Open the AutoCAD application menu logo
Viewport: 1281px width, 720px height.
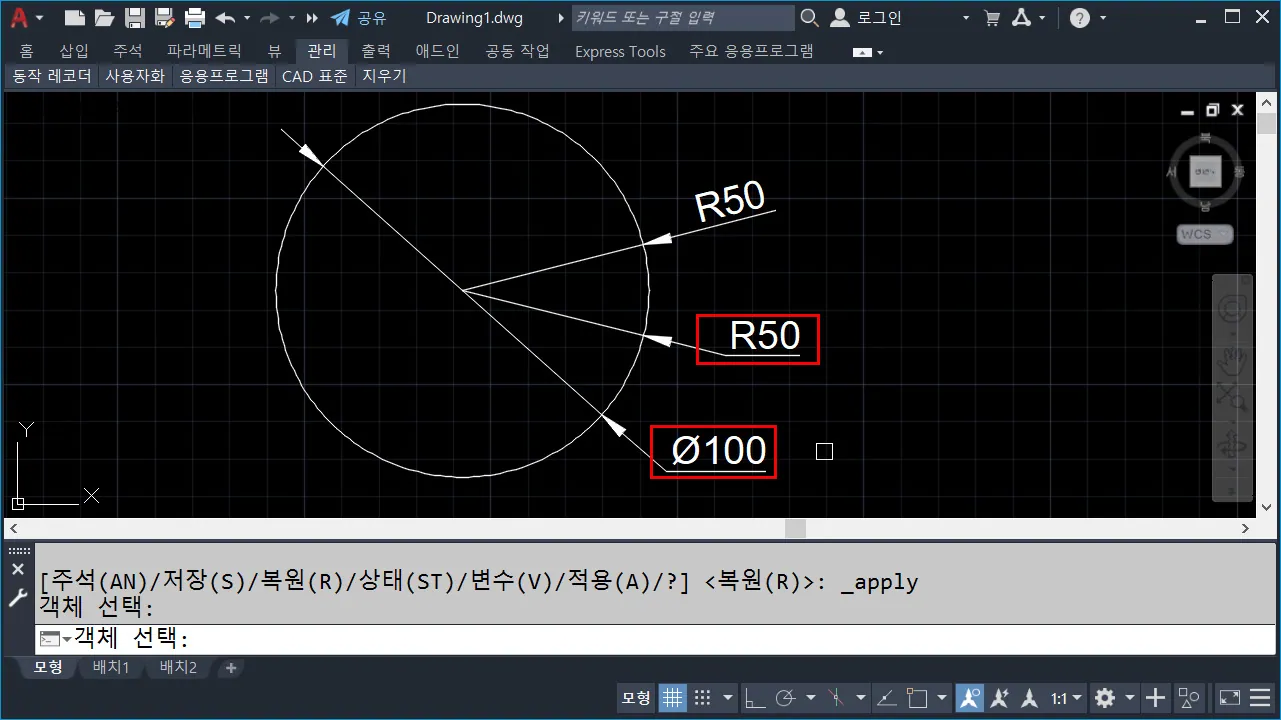point(17,17)
